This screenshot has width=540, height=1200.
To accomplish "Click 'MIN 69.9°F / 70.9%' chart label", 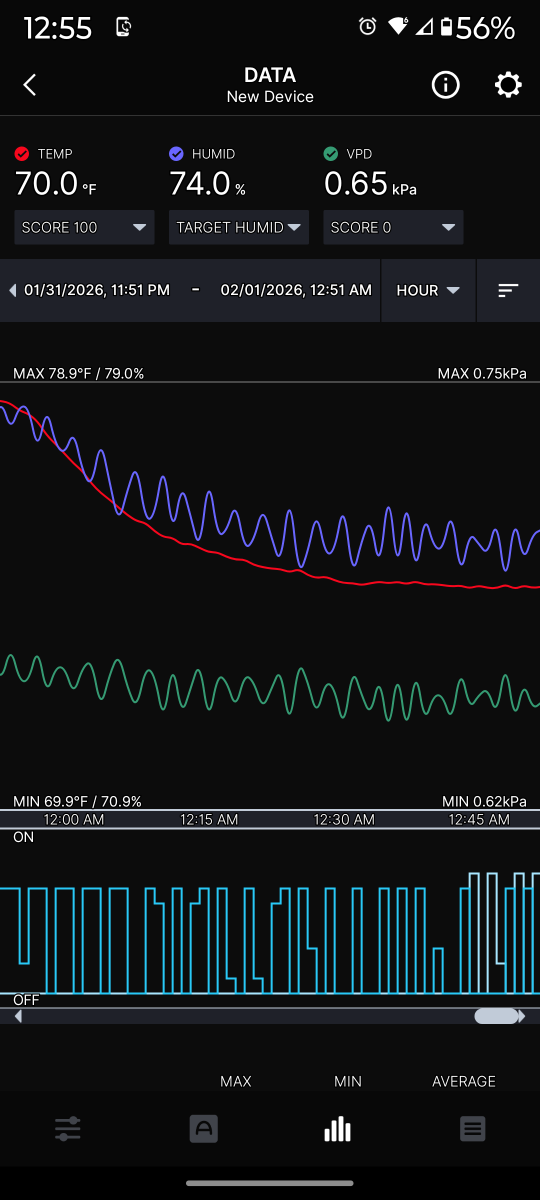I will 77,801.
